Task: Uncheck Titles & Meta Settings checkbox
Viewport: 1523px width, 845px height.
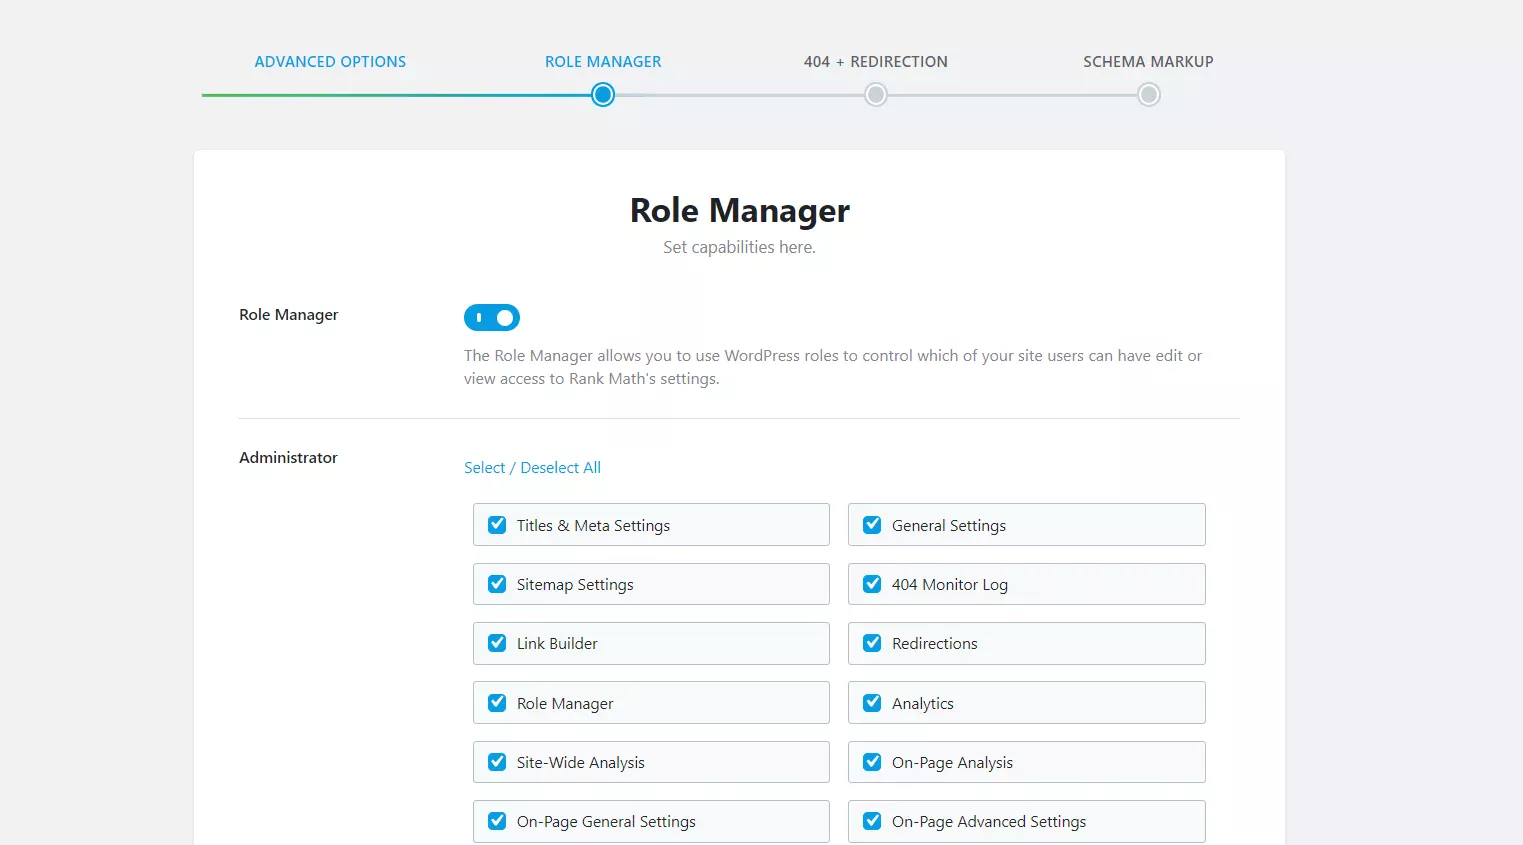Action: click(x=497, y=525)
